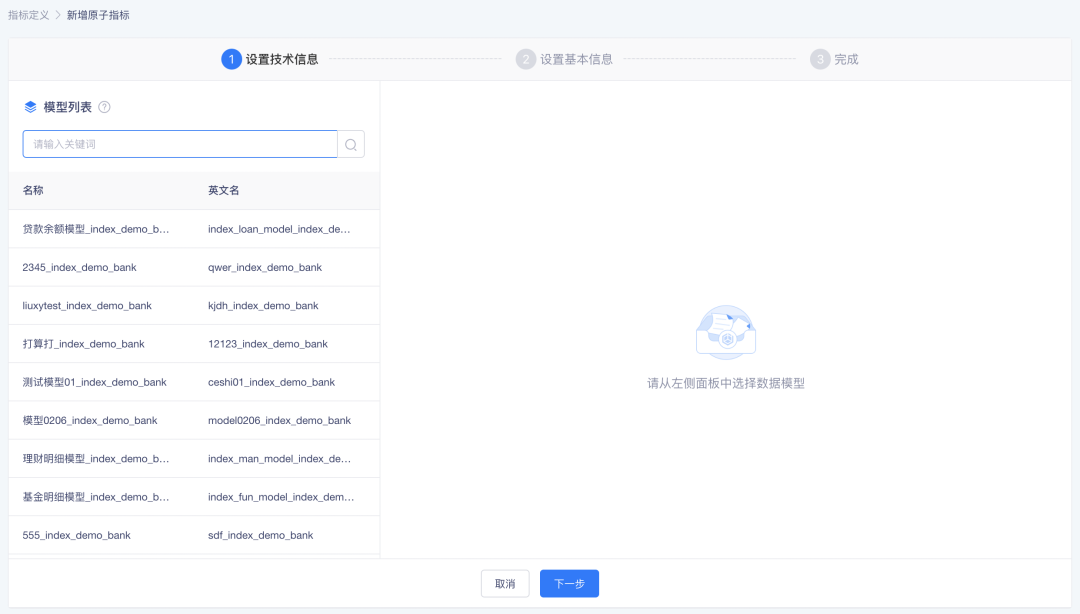
Task: Select the 2345_index_demo_bank model
Action: [80, 268]
